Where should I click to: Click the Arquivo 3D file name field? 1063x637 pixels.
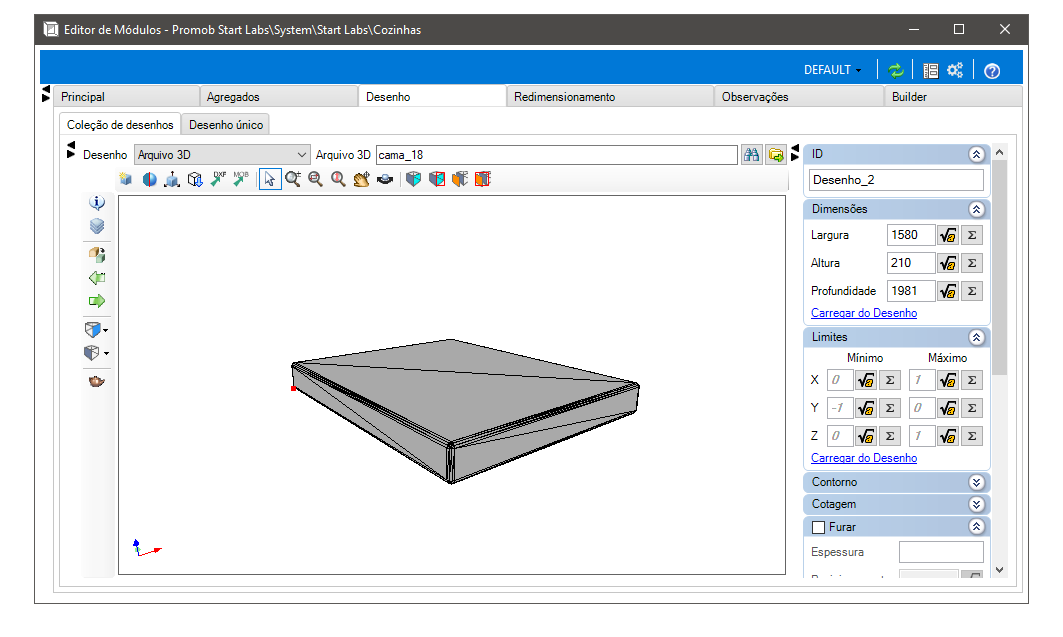(557, 155)
